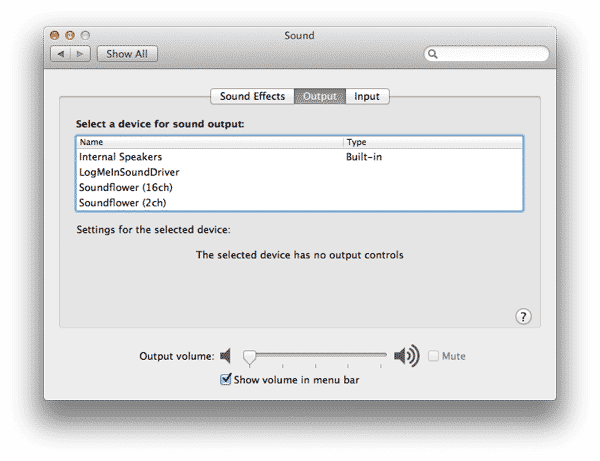Image resolution: width=600 pixels, height=461 pixels.
Task: Click the search field in toolbar
Action: pos(492,54)
